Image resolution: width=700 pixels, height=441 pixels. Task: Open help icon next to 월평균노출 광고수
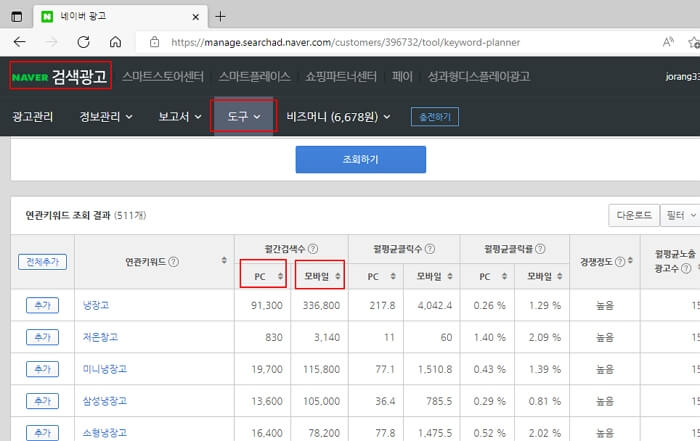(x=687, y=268)
